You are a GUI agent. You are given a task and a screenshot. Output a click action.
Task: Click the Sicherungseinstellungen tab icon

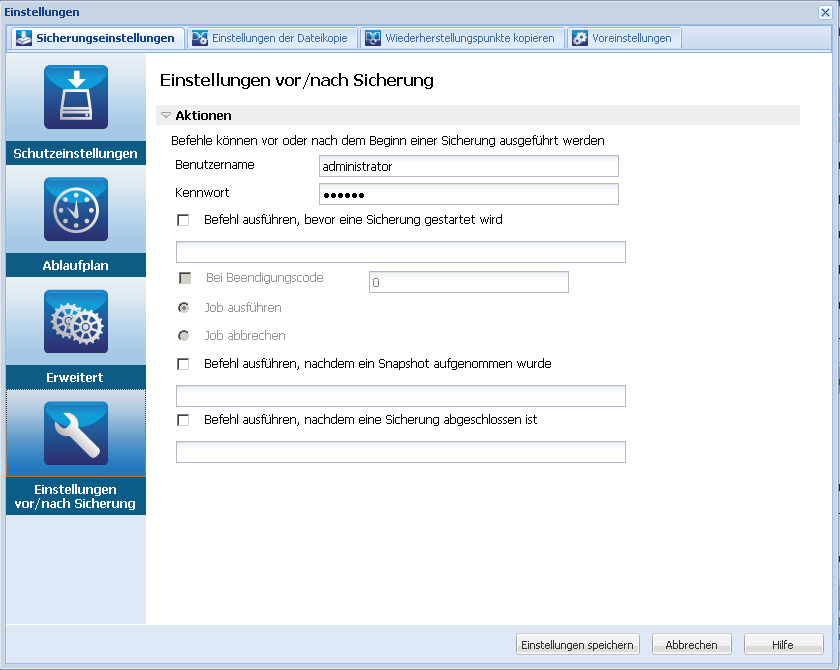tap(24, 38)
